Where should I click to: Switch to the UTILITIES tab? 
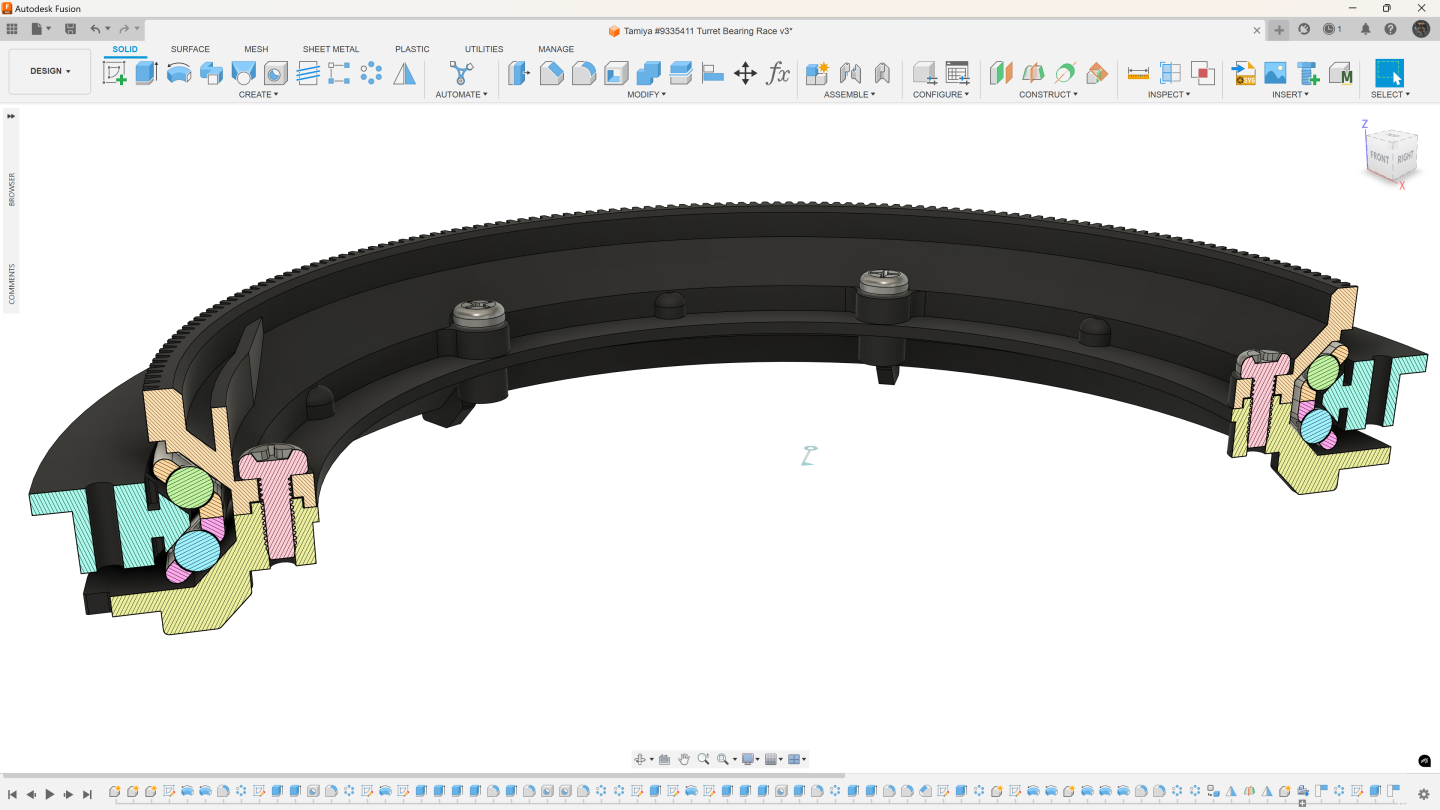(484, 49)
